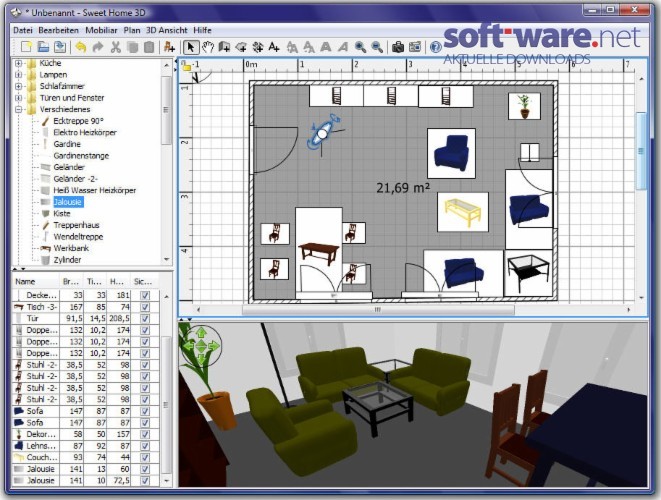Open the Bearbeiten menu
Viewport: 661px width, 500px height.
(x=58, y=30)
